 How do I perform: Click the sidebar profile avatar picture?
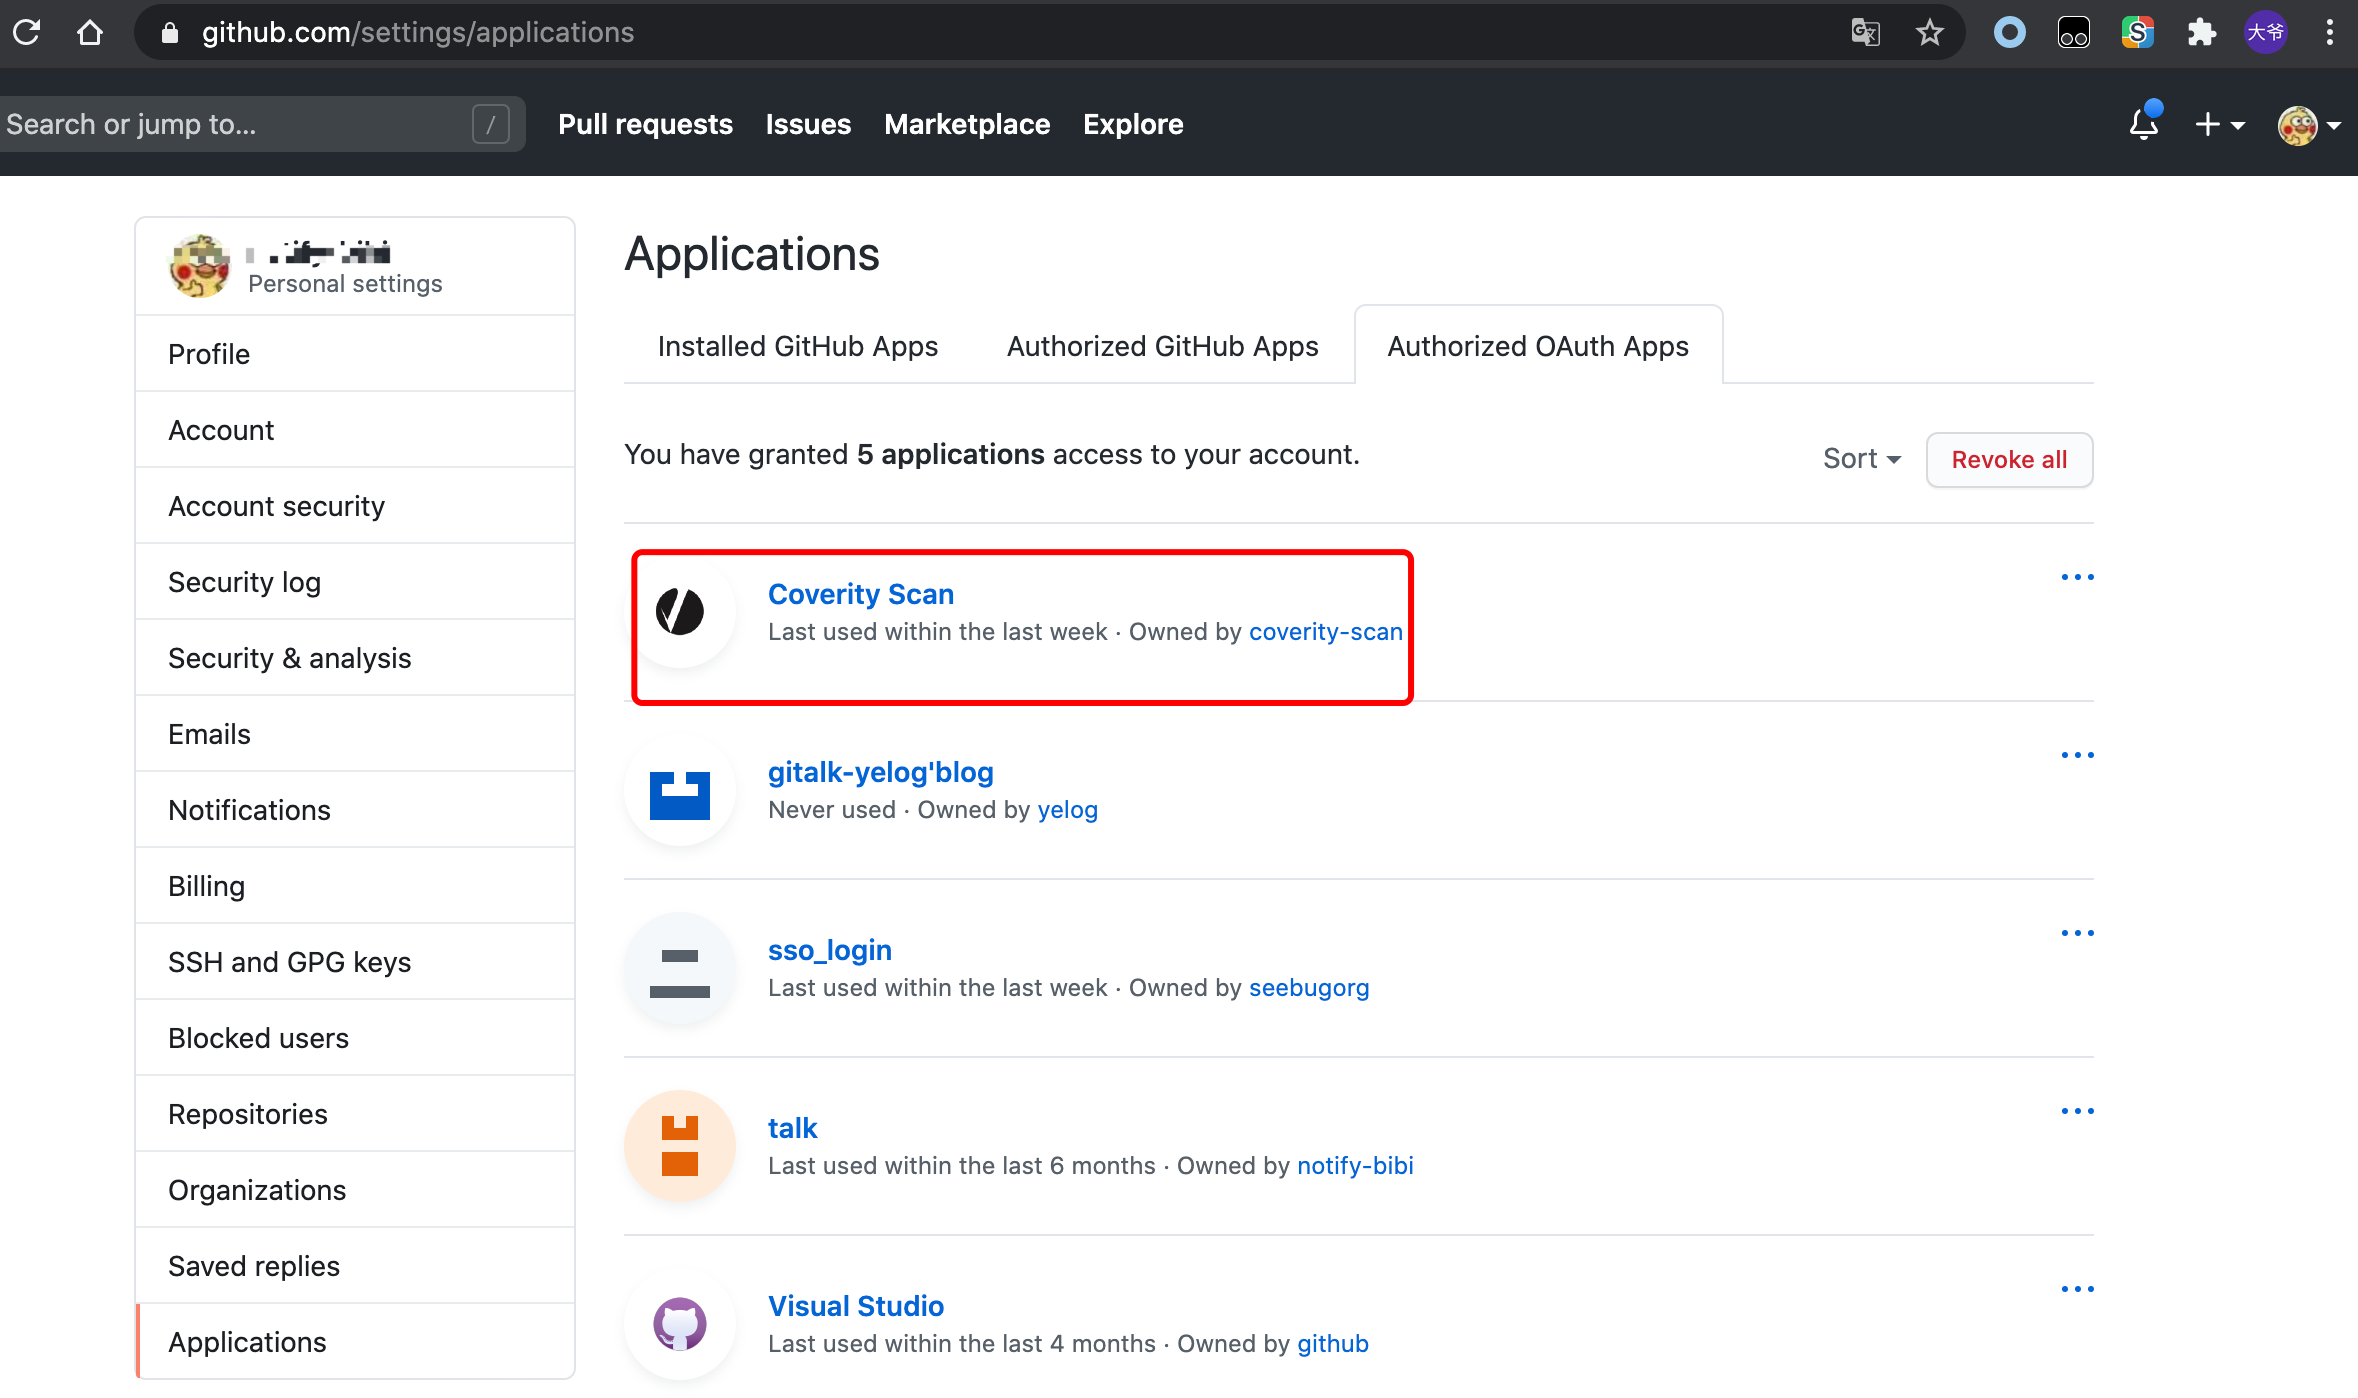point(200,266)
